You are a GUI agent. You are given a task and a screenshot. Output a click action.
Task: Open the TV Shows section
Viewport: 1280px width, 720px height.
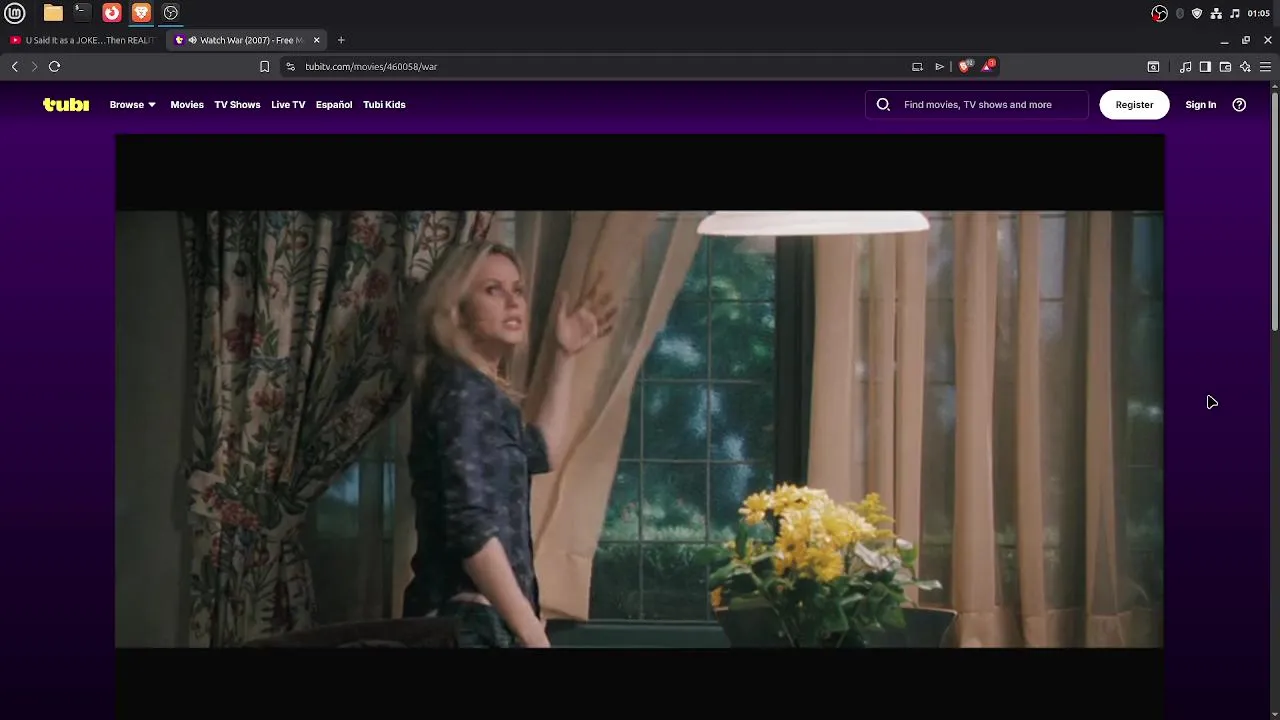click(237, 104)
